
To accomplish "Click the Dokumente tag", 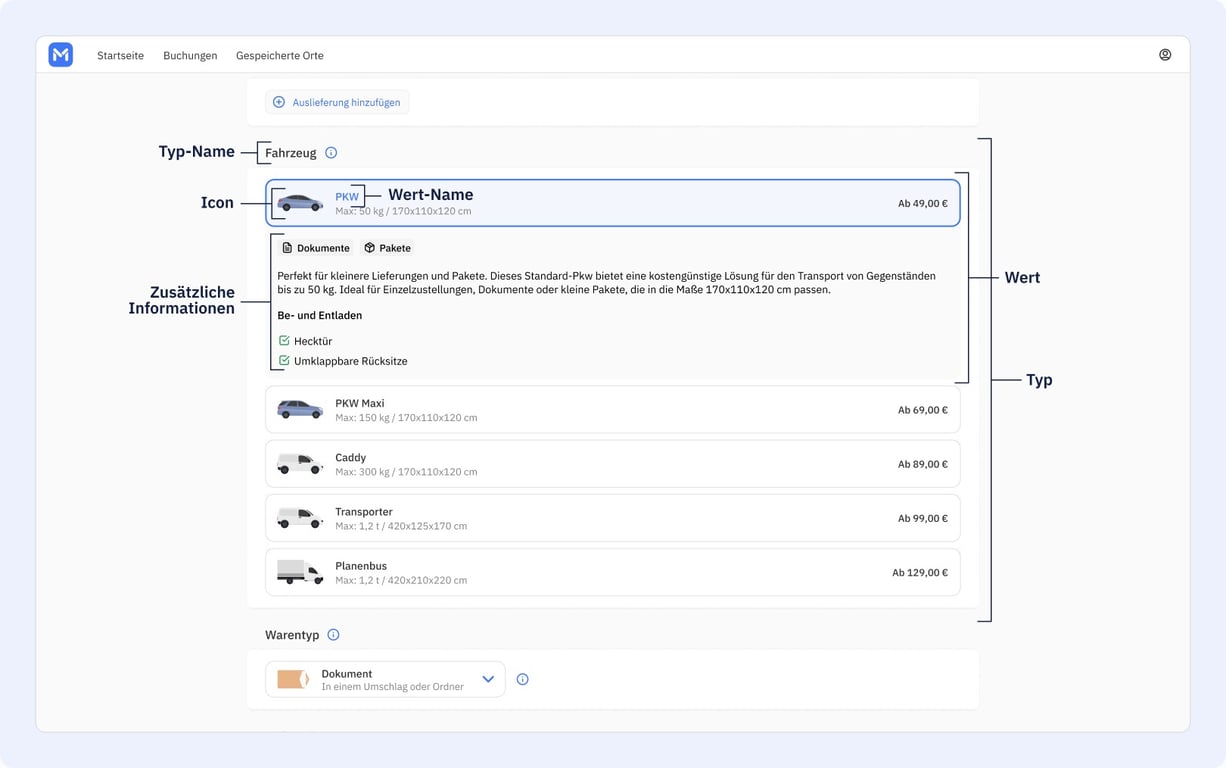I will (x=316, y=248).
